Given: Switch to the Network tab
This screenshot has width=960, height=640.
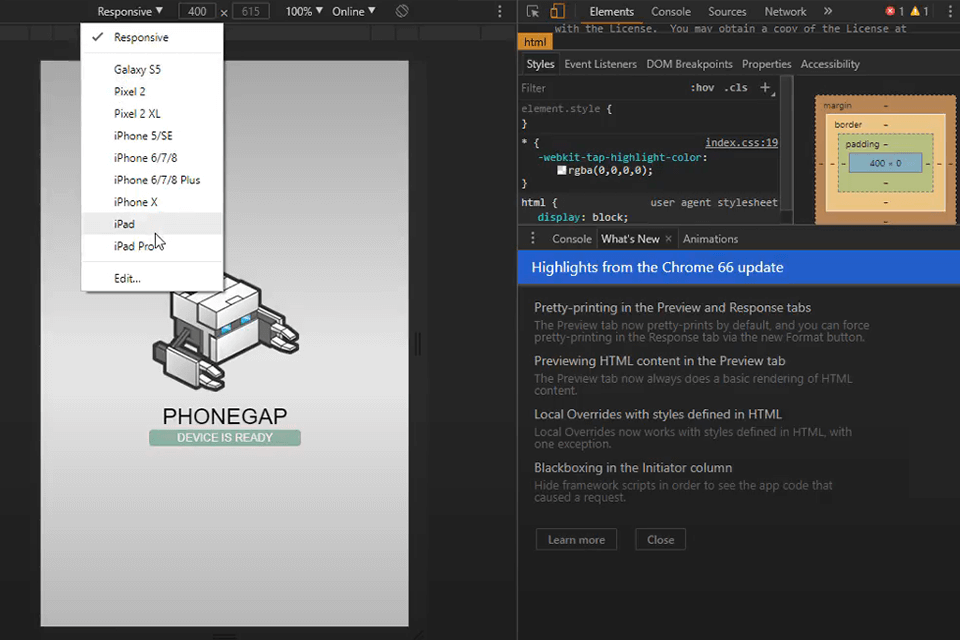Looking at the screenshot, I should click(785, 12).
